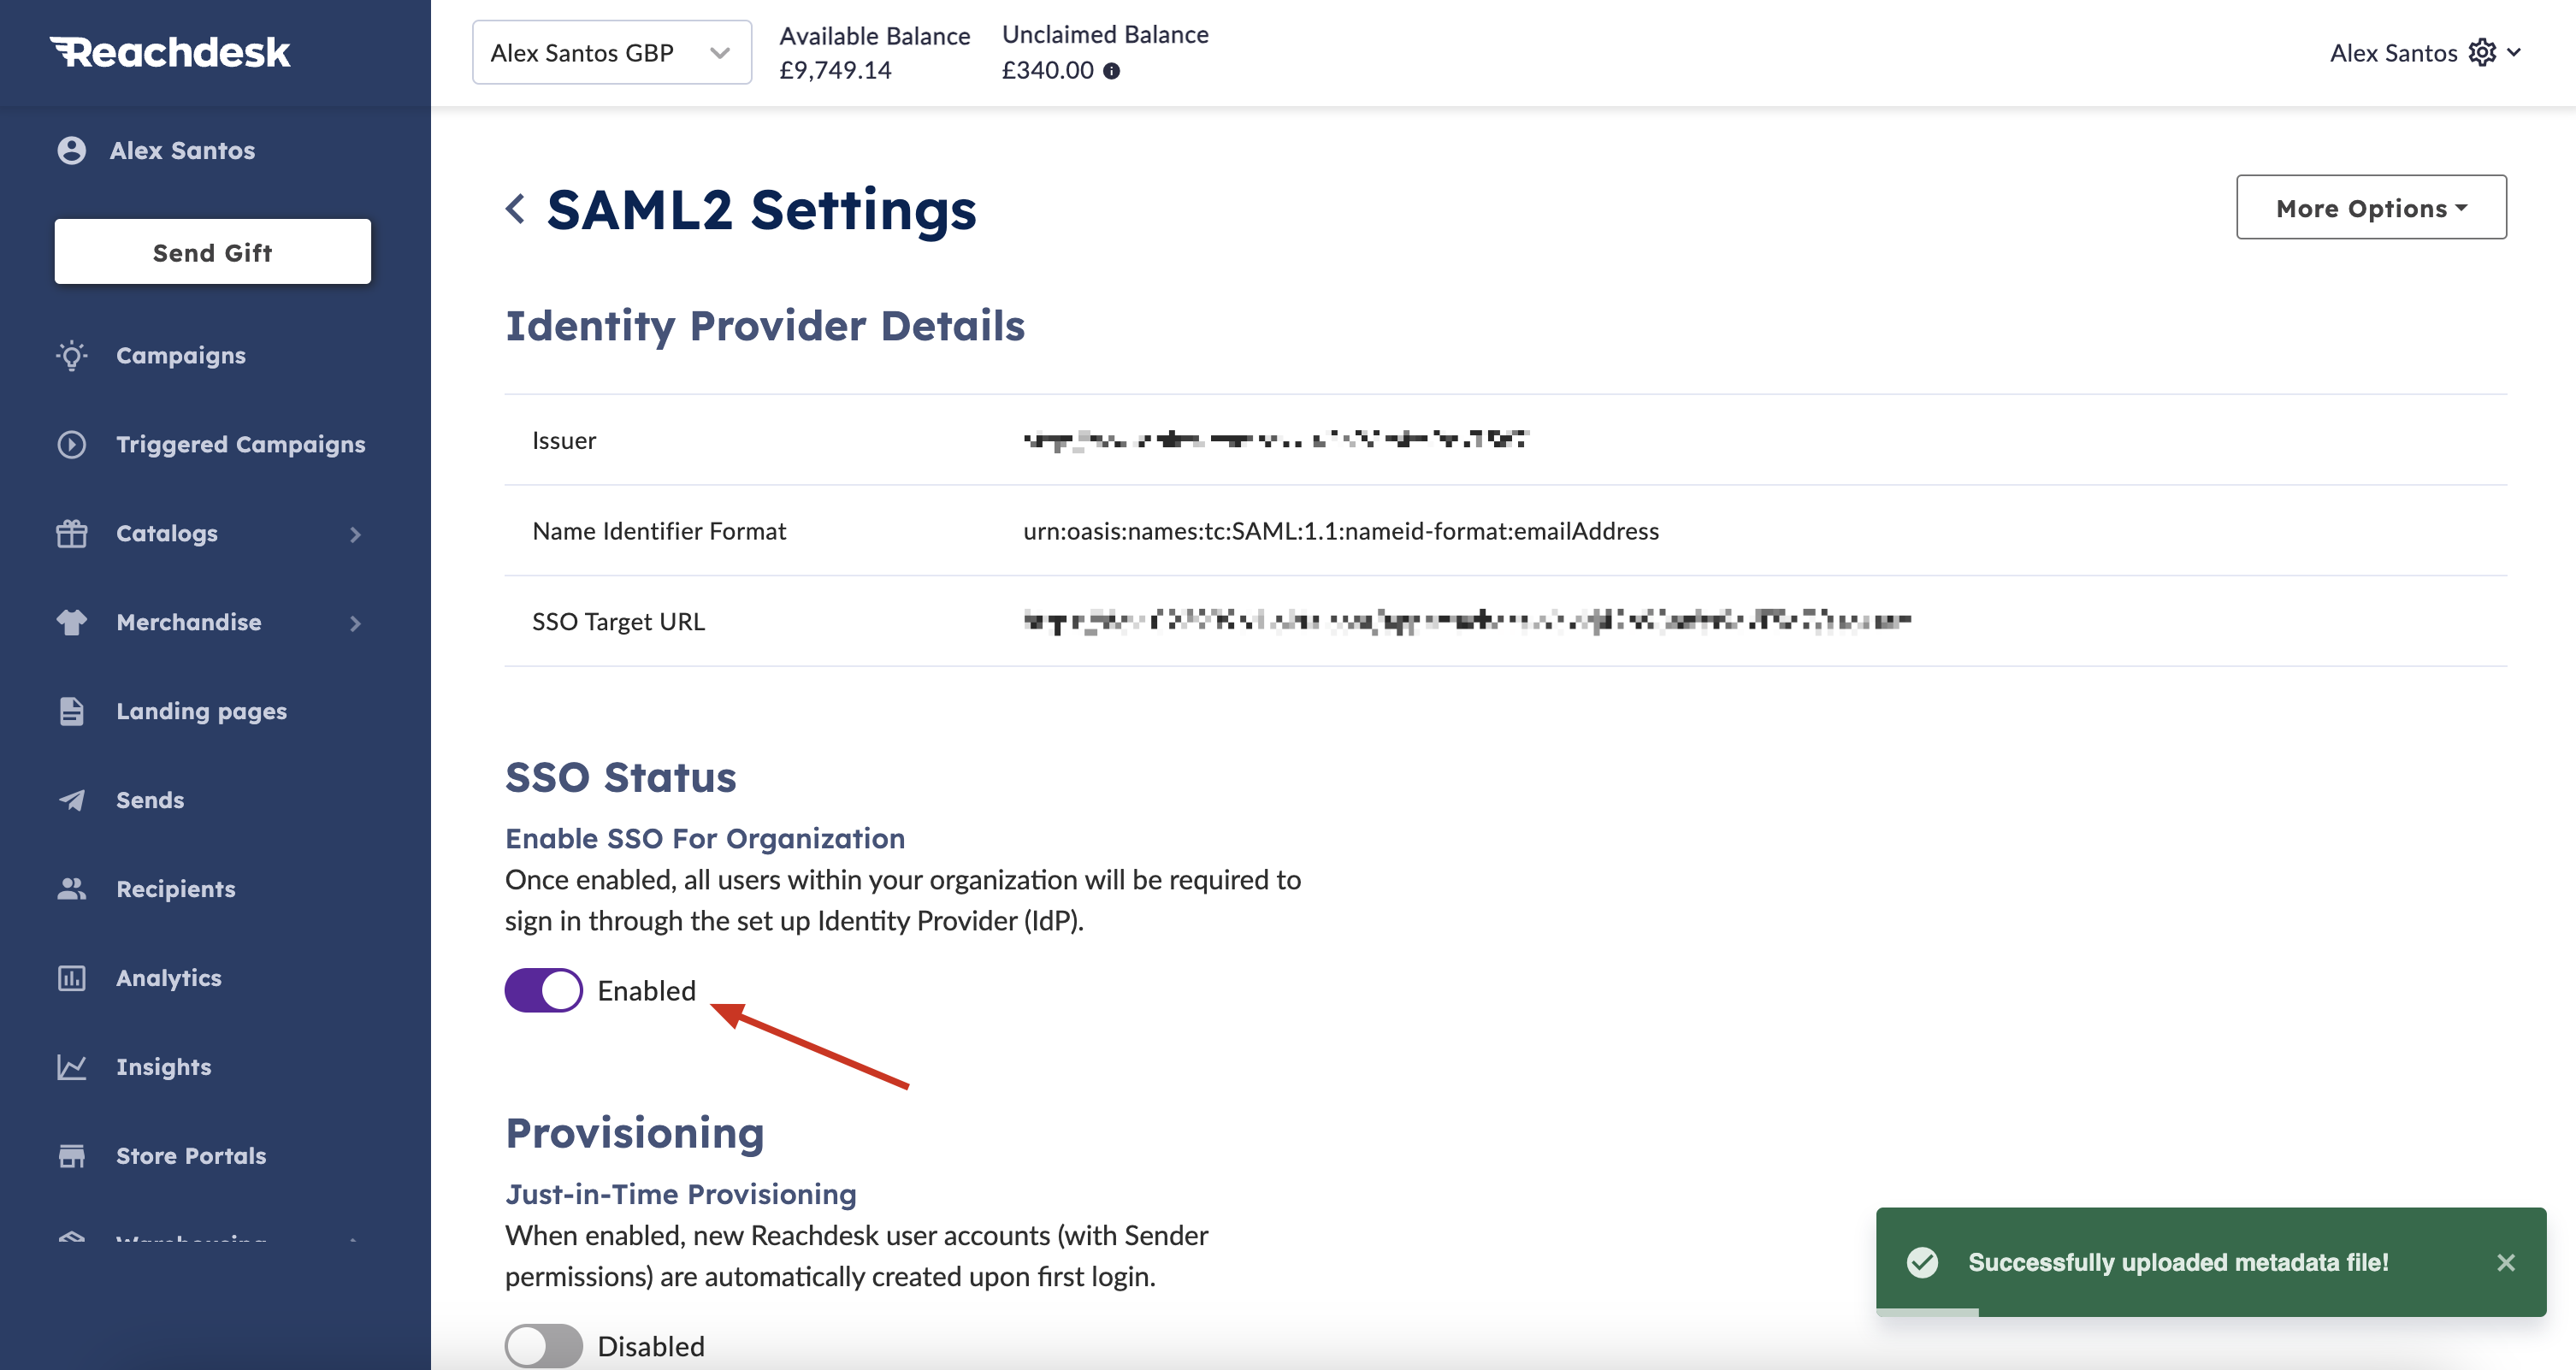Click the Just-in-Time Provisioning heading
The height and width of the screenshot is (1370, 2576).
pos(681,1194)
